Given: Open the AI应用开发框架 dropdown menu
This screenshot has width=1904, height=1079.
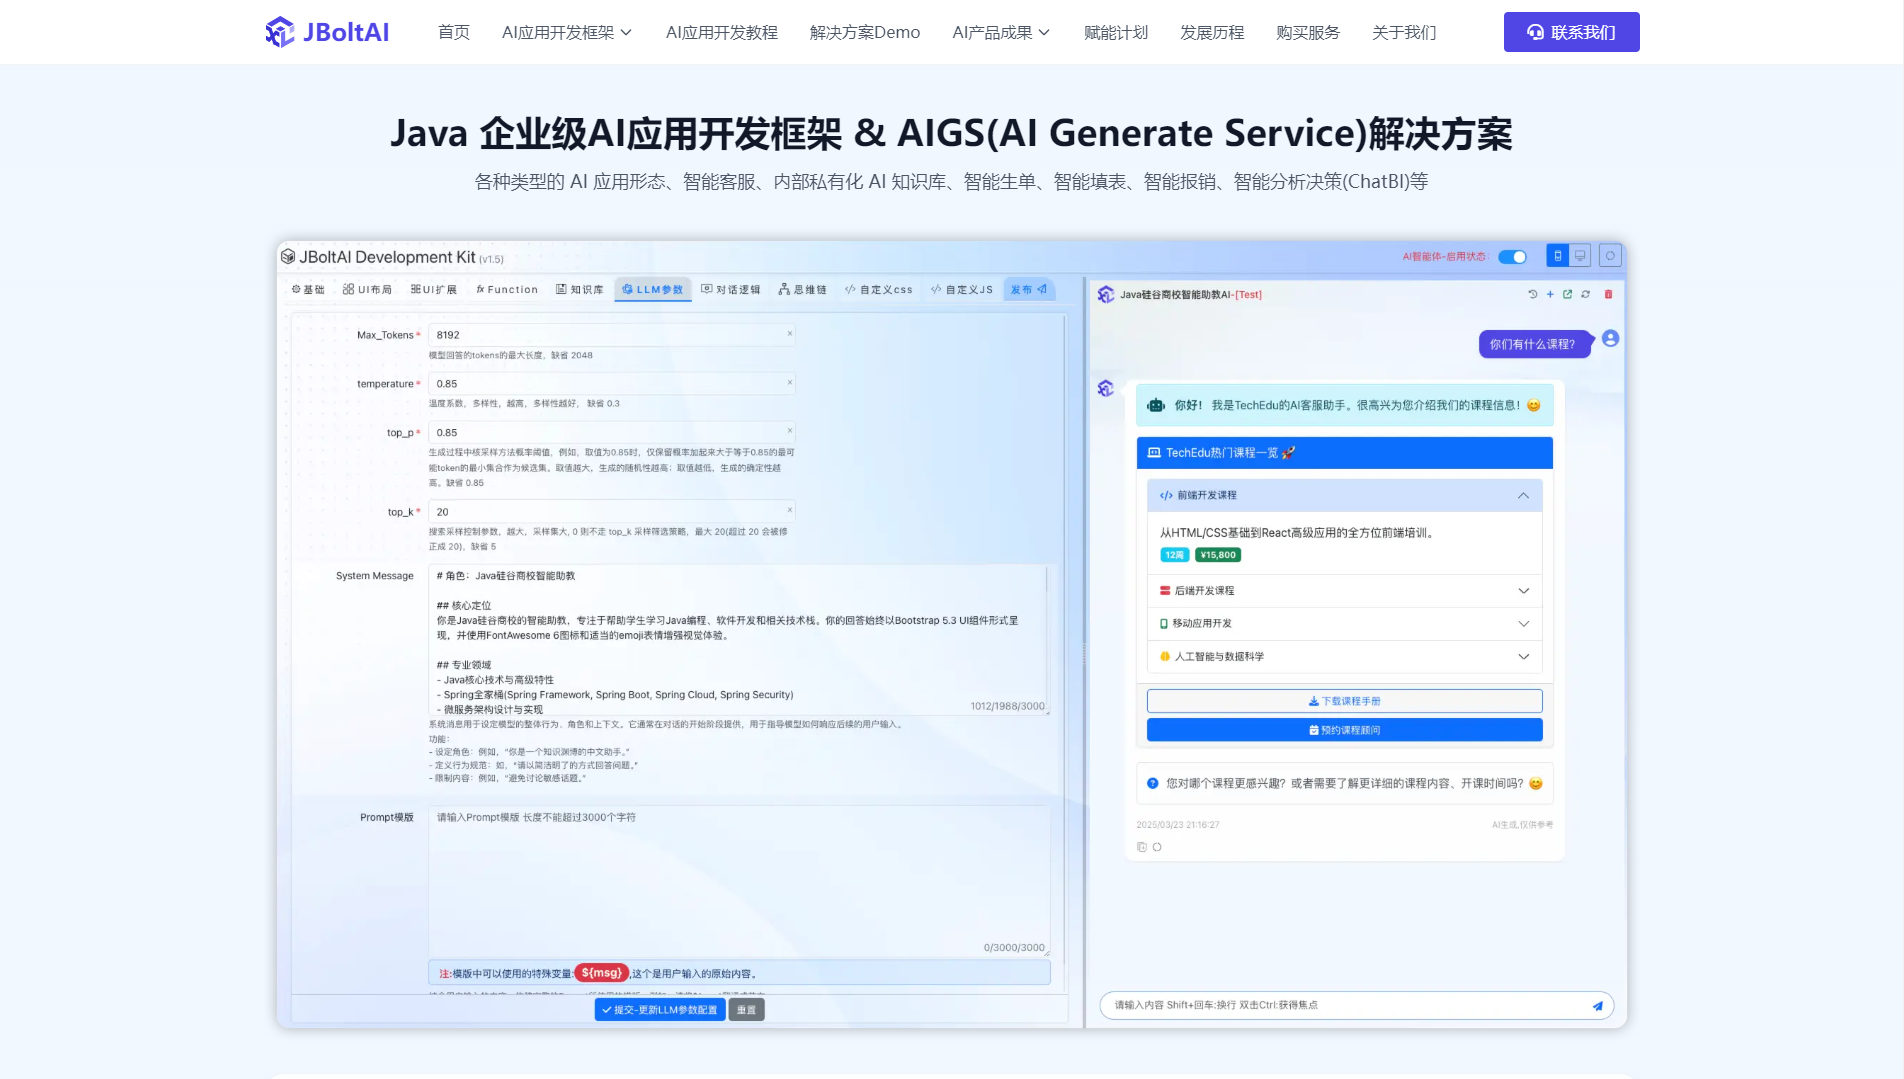Looking at the screenshot, I should pos(567,32).
